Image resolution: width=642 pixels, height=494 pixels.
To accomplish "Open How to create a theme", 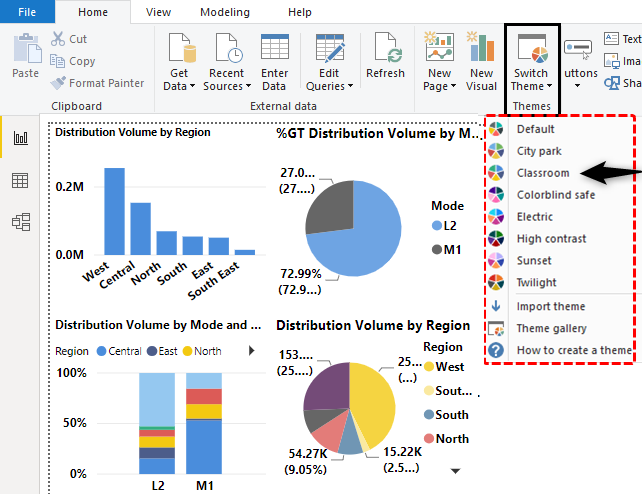I will (x=574, y=350).
